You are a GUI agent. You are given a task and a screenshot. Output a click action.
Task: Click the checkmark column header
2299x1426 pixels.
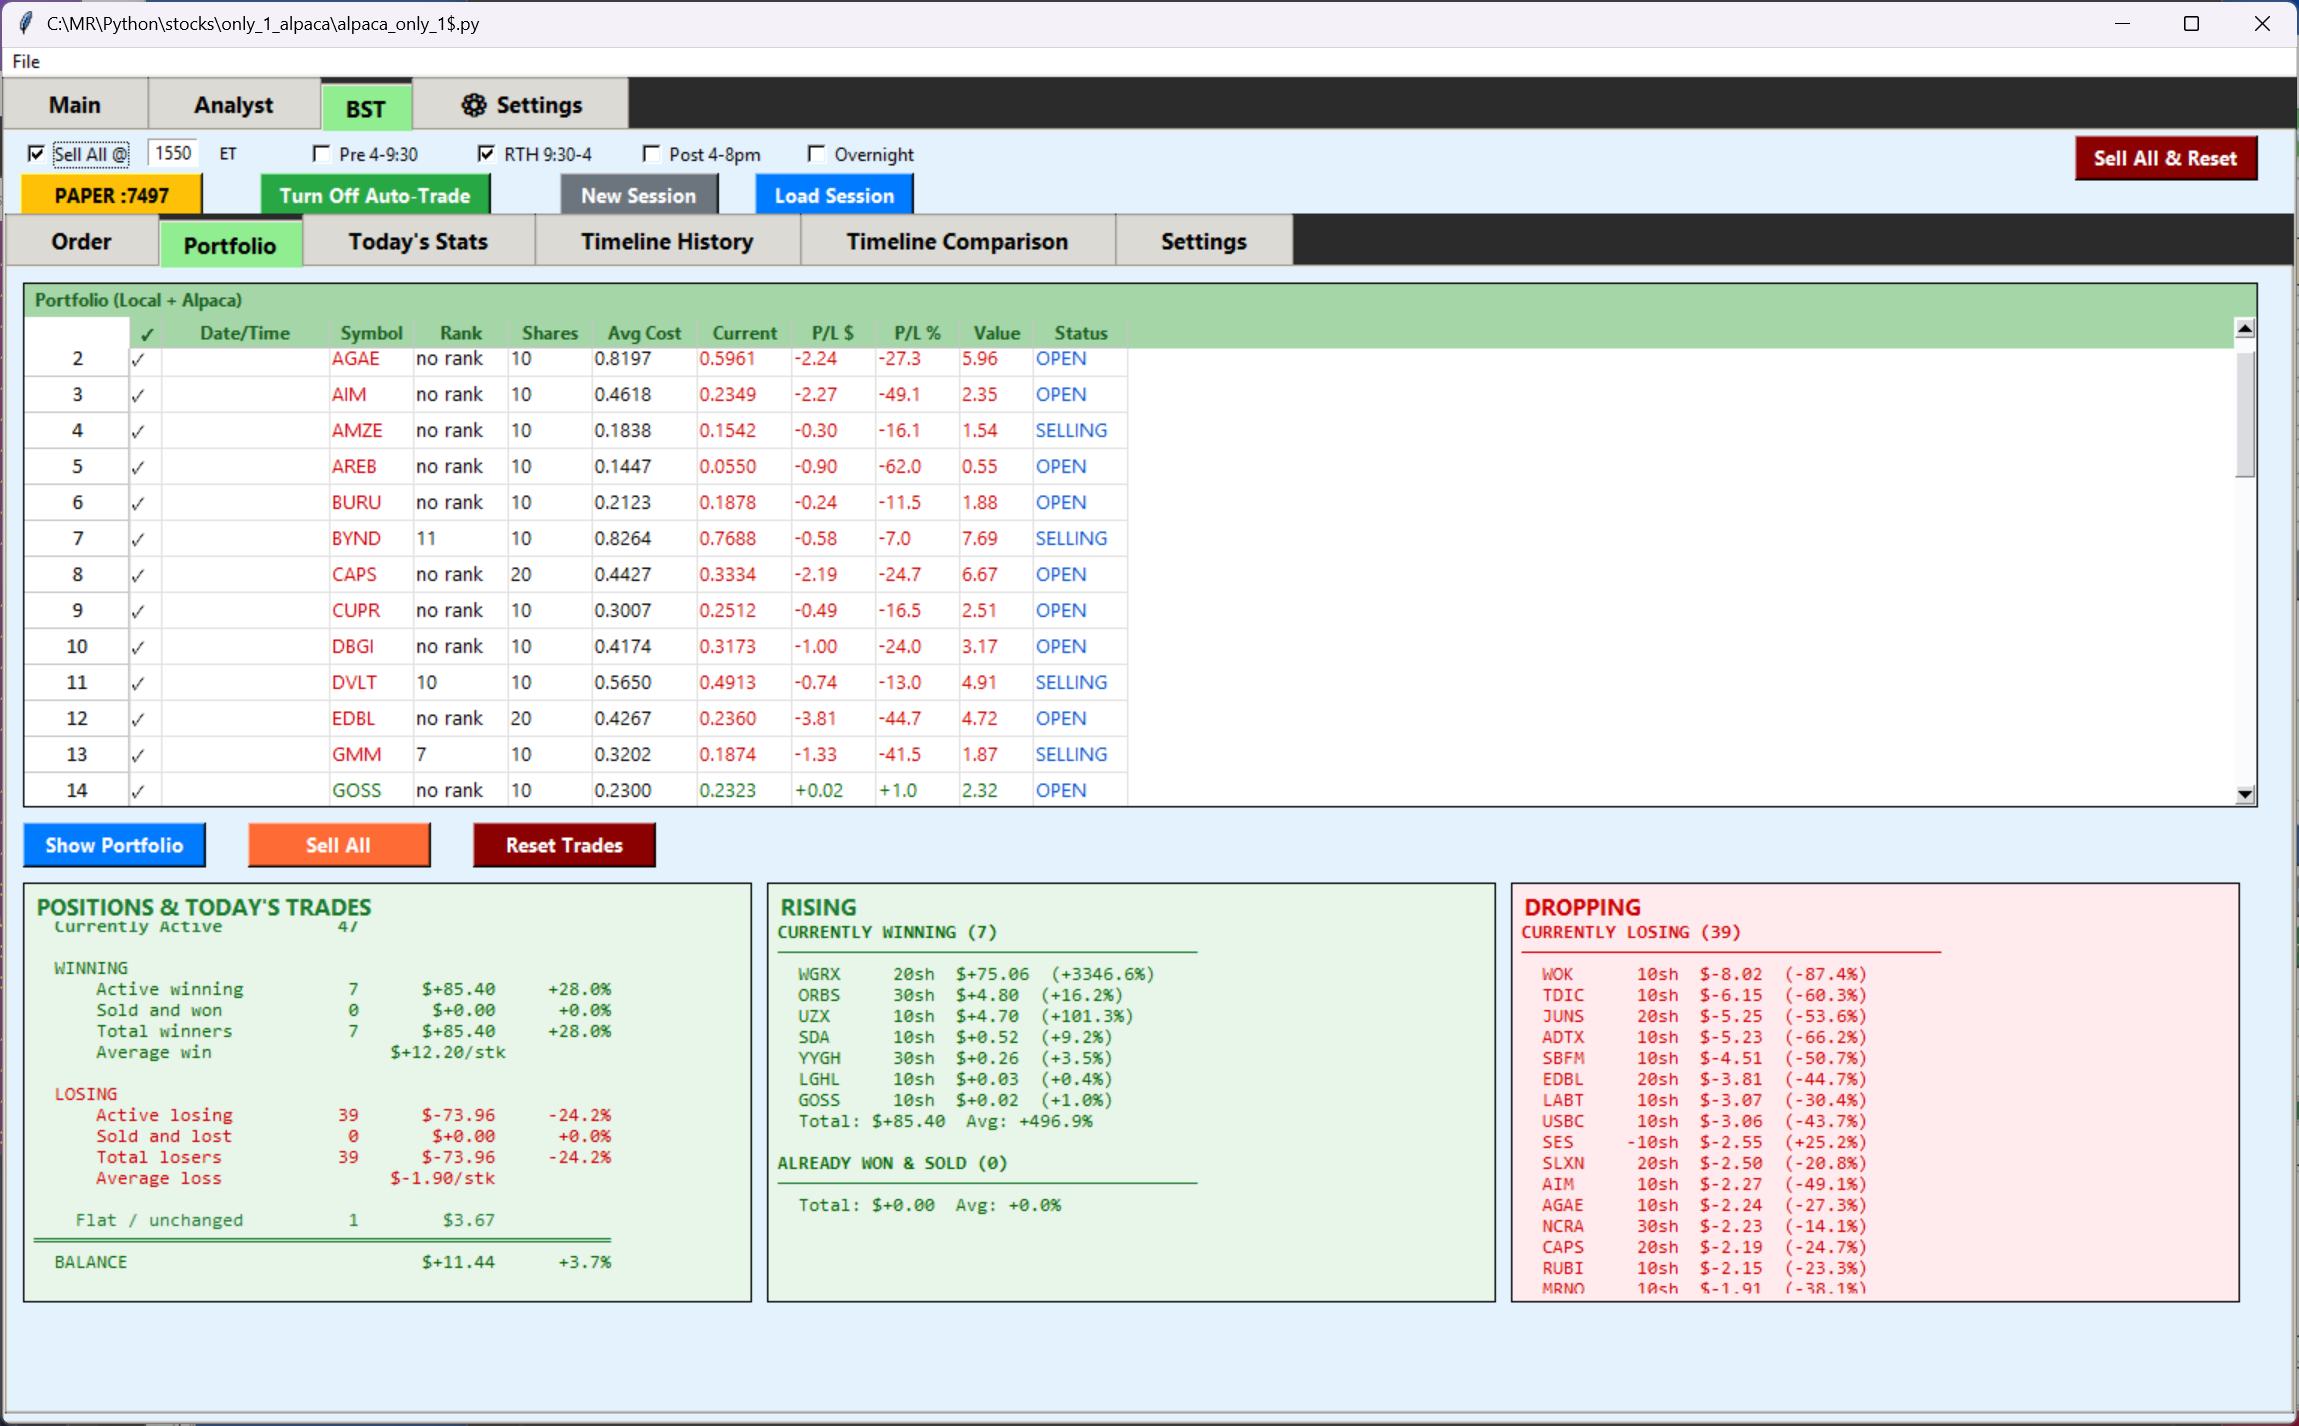(146, 333)
